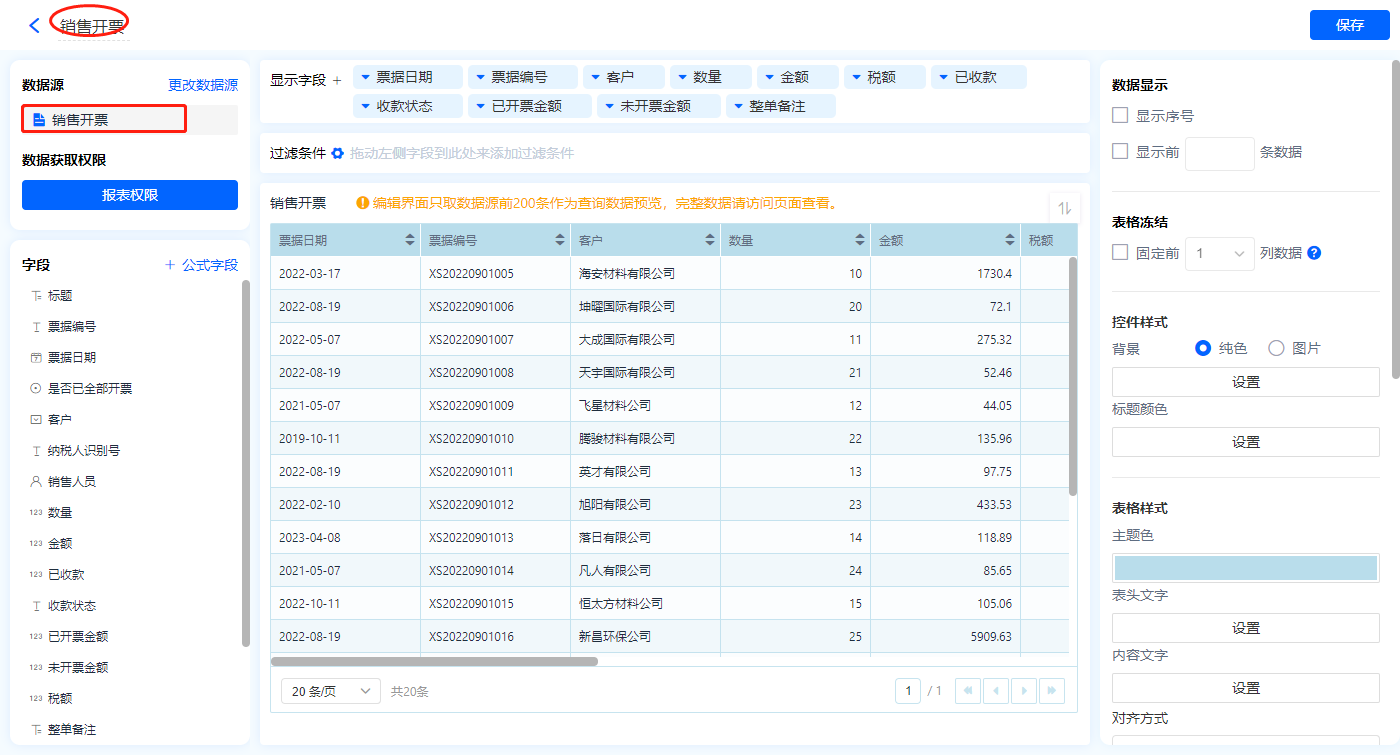This screenshot has width=1400, height=755.
Task: Click the back arrow icon
Action: click(35, 26)
